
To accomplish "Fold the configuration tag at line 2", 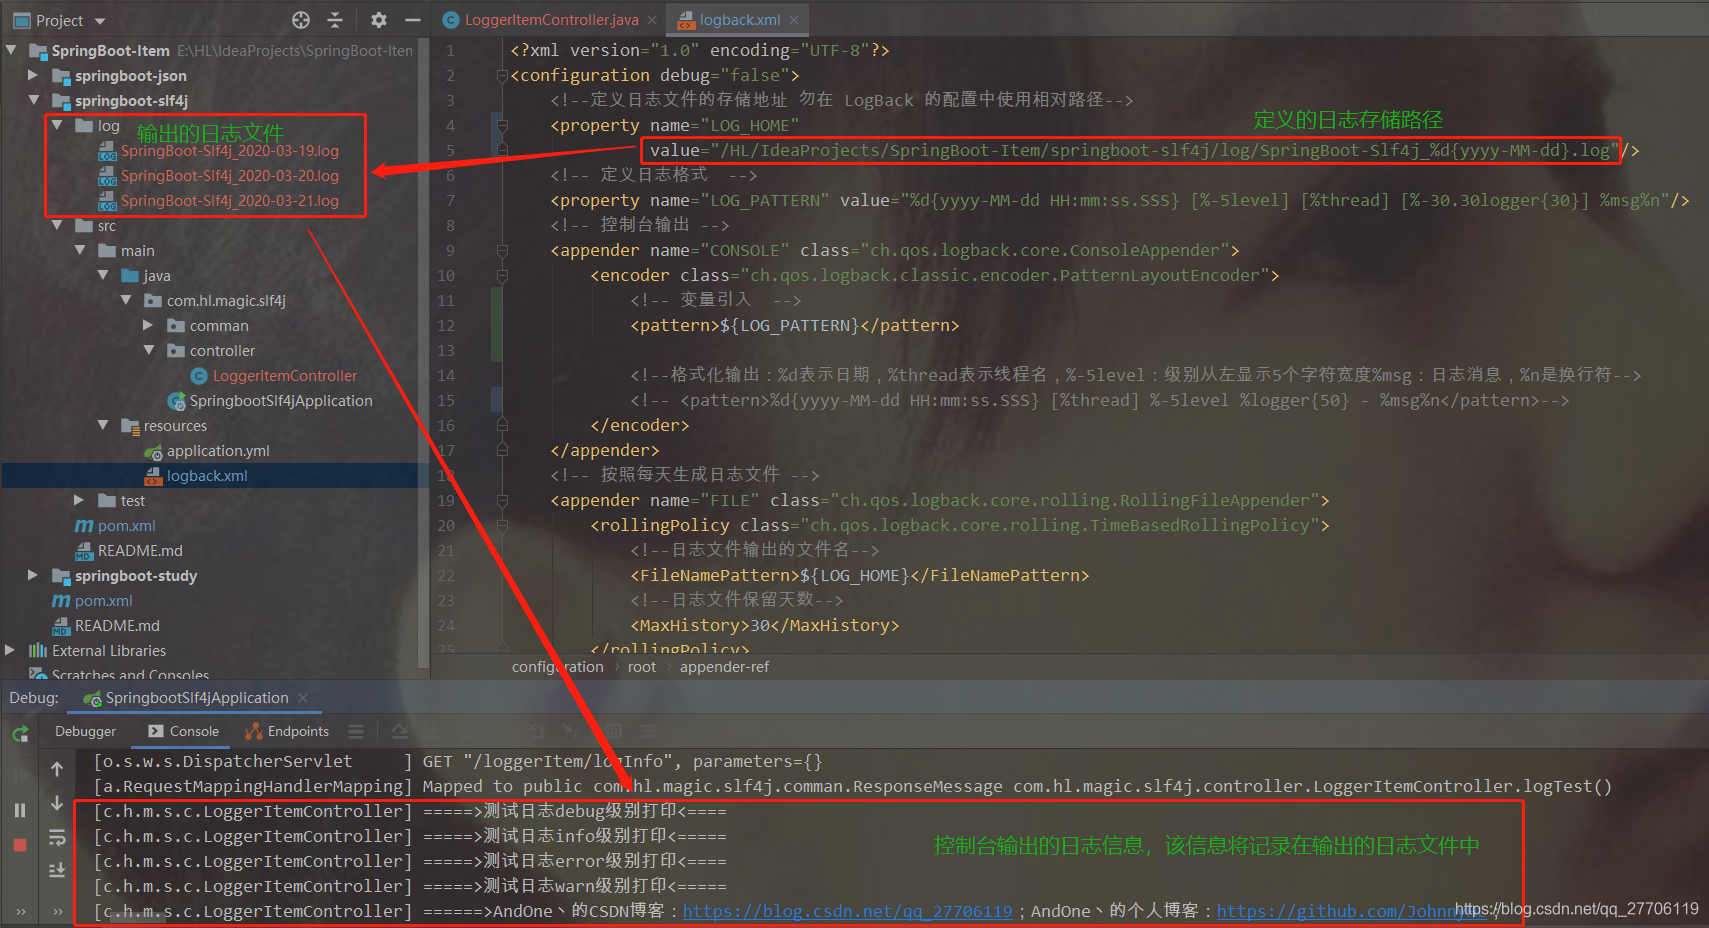I will (502, 75).
